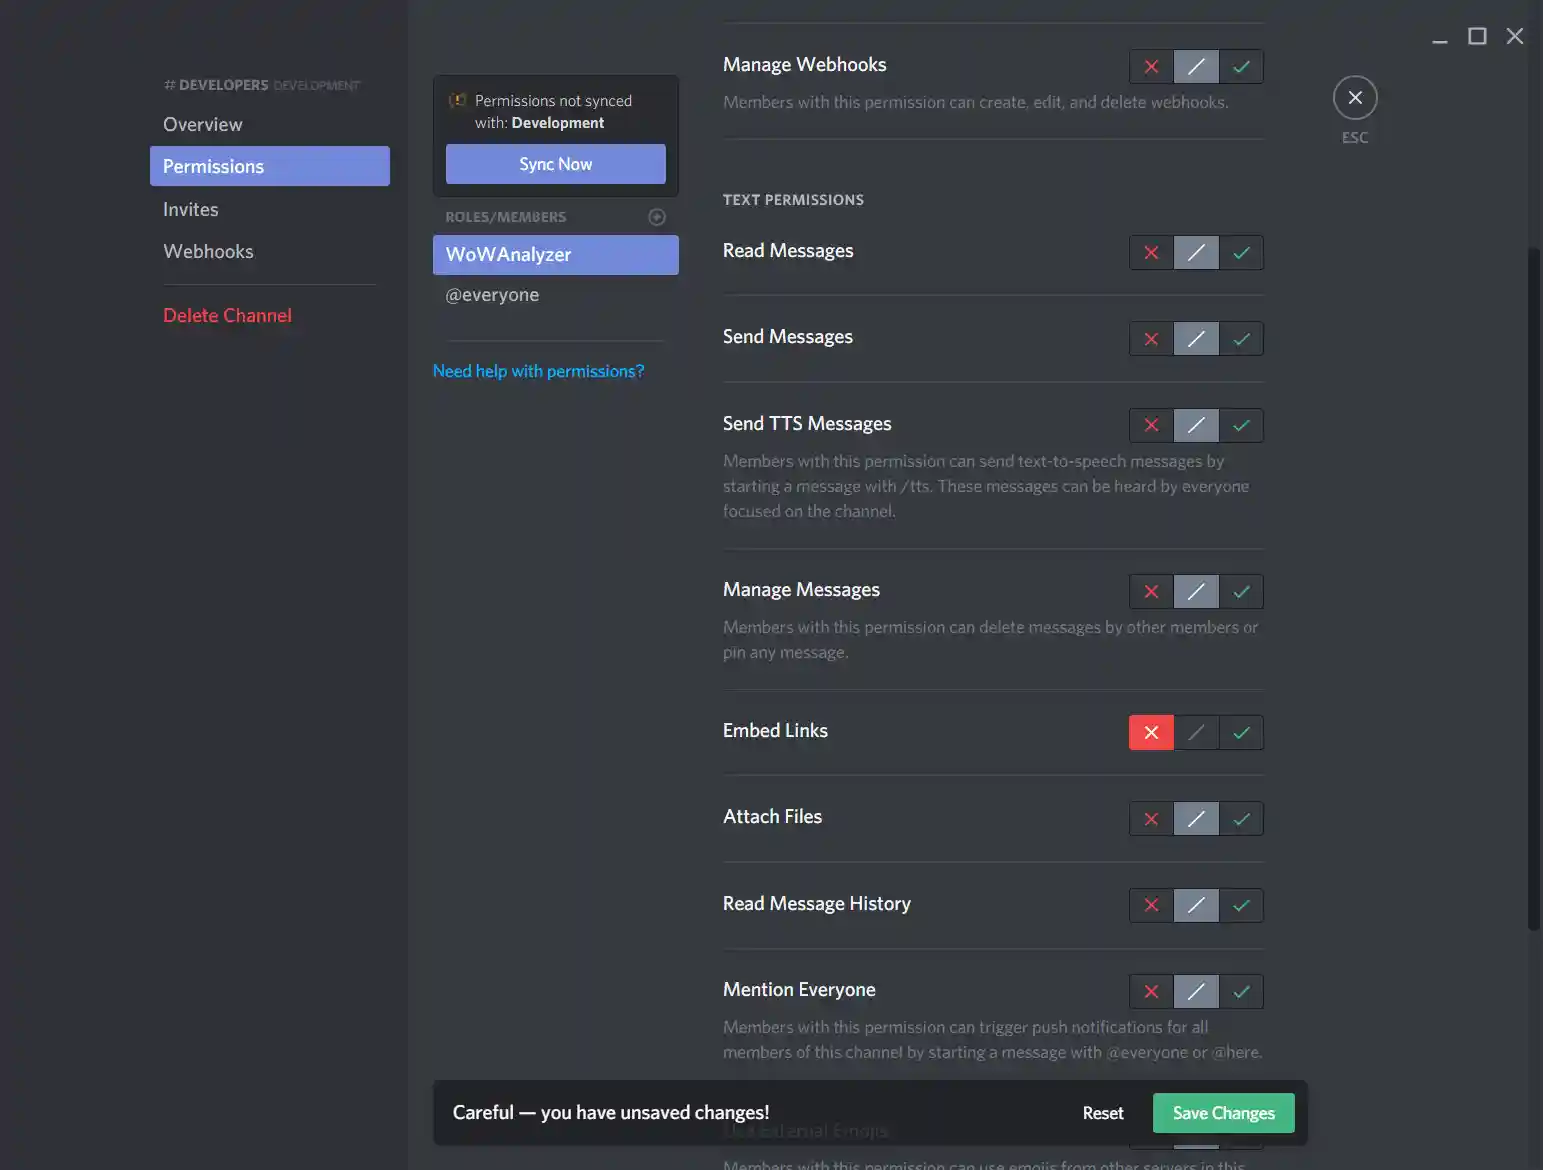Screen dimensions: 1543x1170
Task: Maximize the Discord window
Action: click(x=1477, y=37)
